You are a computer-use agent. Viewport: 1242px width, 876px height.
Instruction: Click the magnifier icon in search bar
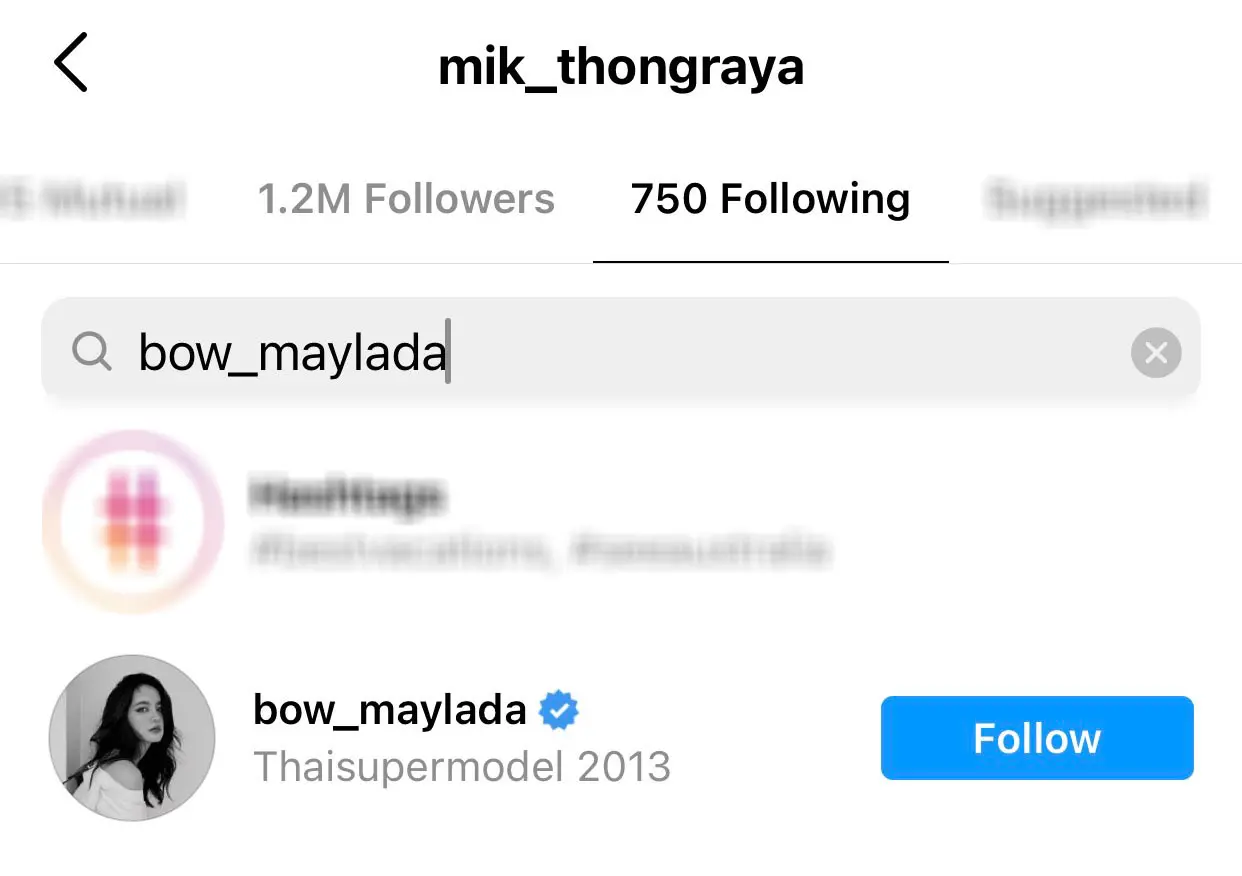[x=92, y=352]
